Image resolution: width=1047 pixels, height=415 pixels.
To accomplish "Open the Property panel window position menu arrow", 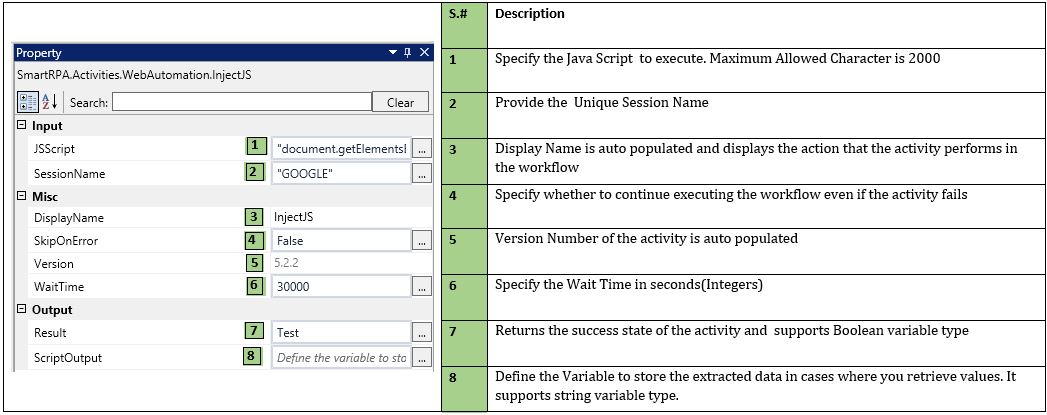I will (x=391, y=53).
